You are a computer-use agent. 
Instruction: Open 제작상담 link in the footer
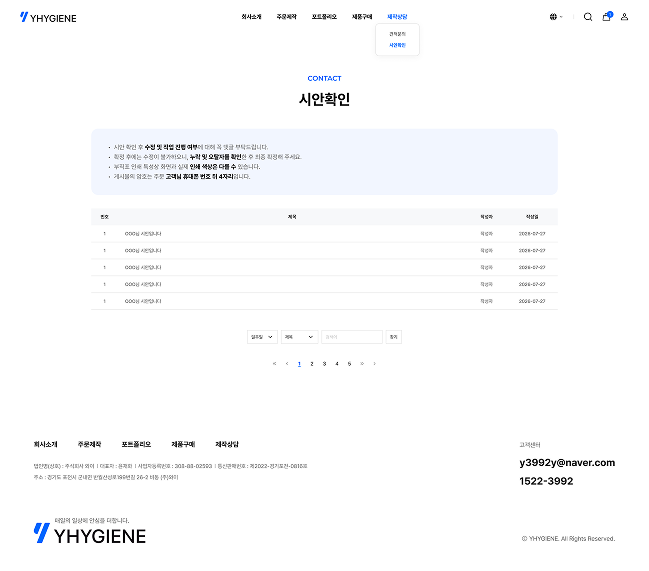[x=227, y=444]
